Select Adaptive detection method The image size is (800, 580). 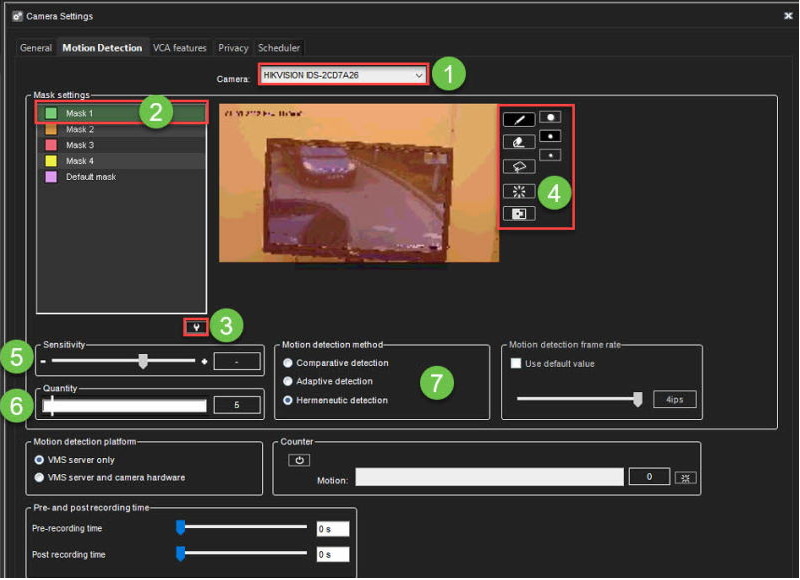tap(289, 381)
